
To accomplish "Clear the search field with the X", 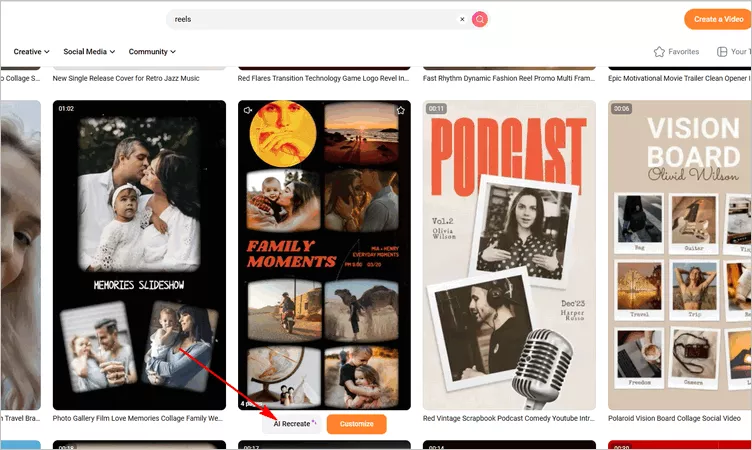I will 462,19.
